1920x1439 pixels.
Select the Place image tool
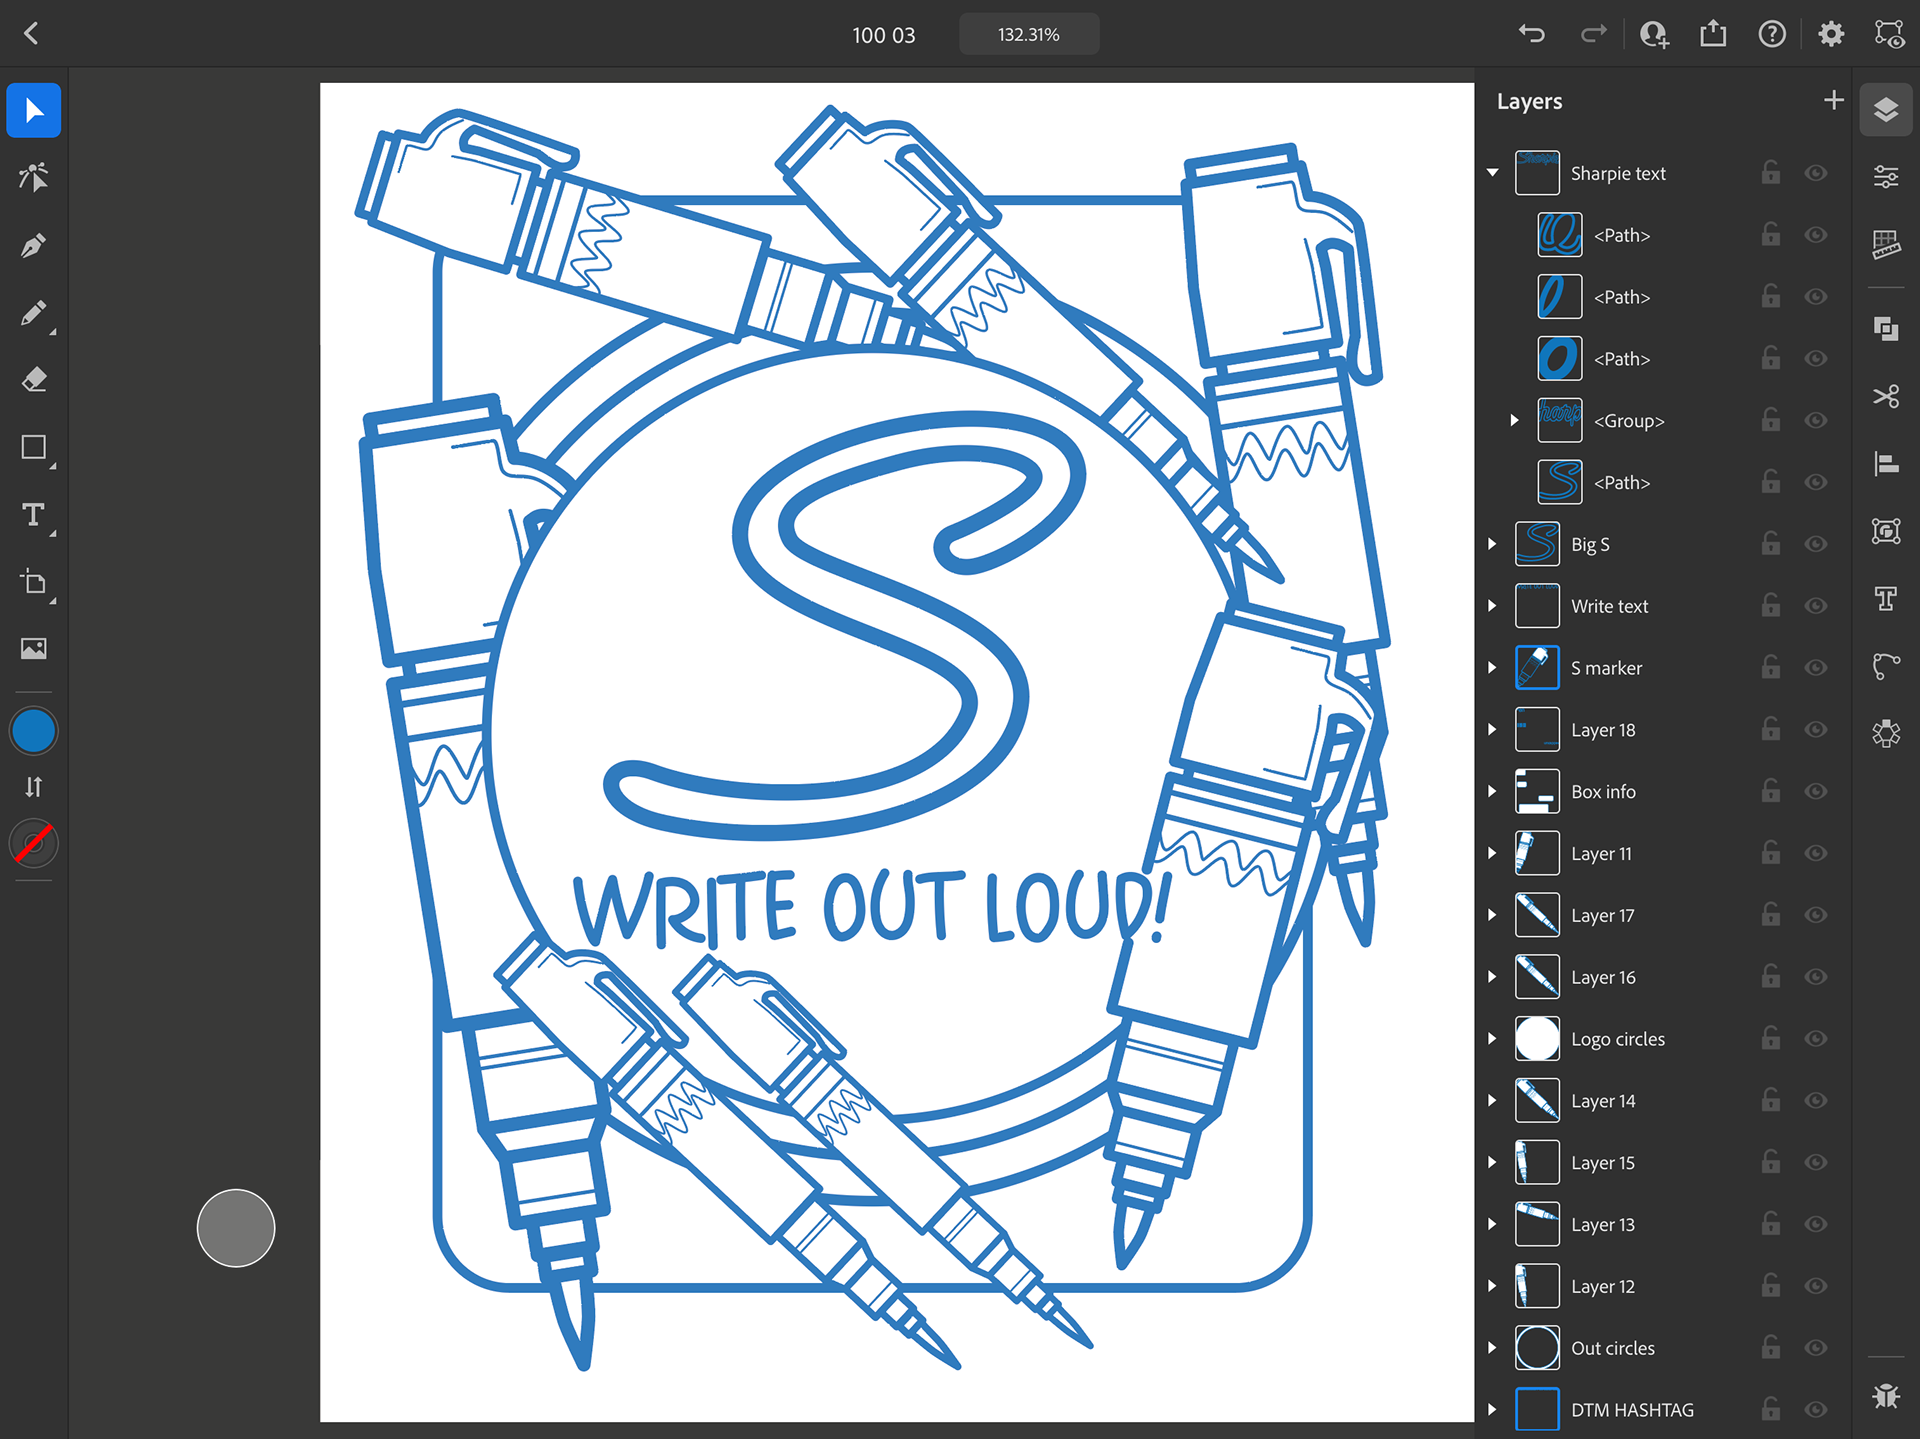pos(34,649)
